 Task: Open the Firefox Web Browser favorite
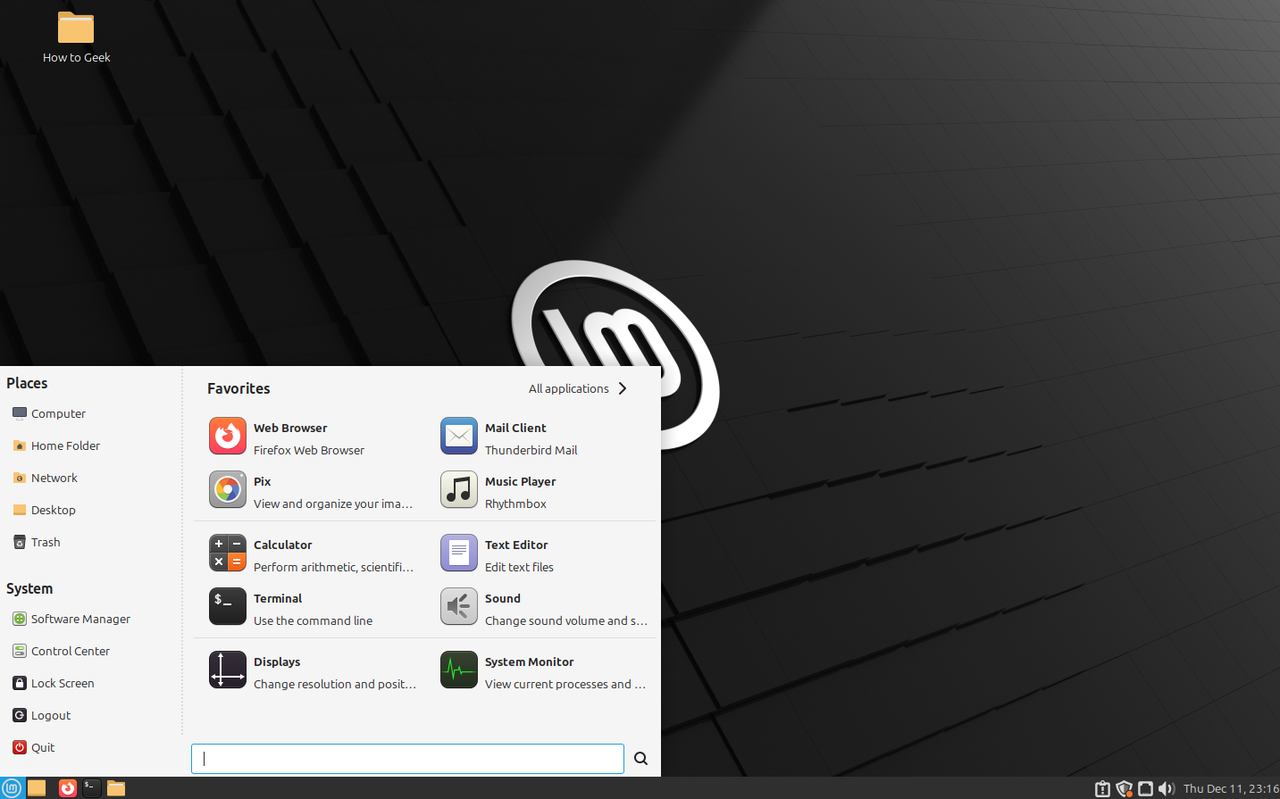coord(290,437)
